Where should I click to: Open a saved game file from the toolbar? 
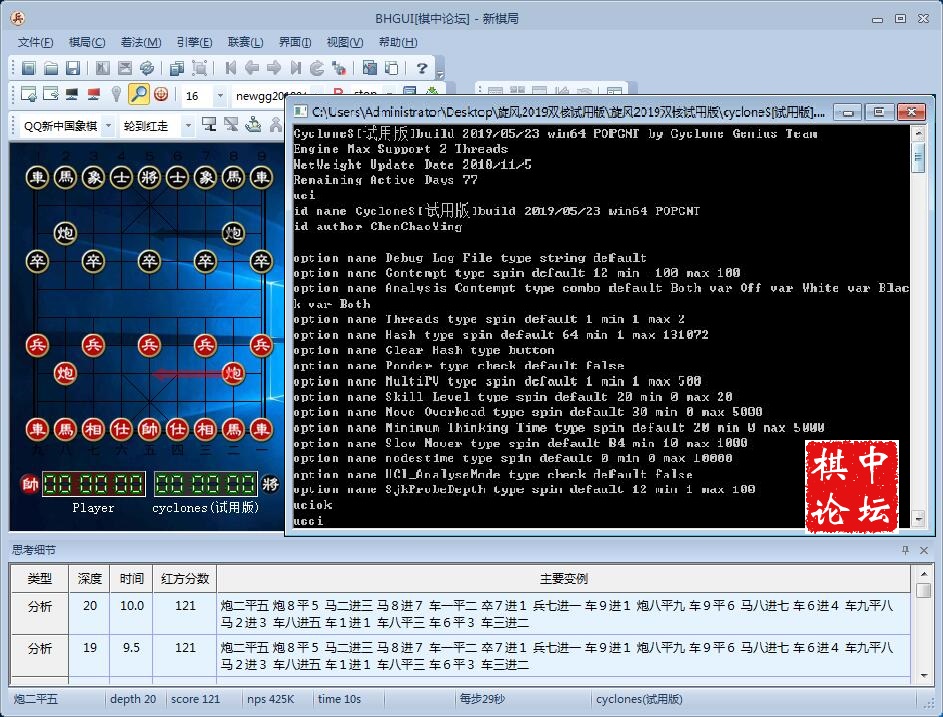[x=51, y=68]
